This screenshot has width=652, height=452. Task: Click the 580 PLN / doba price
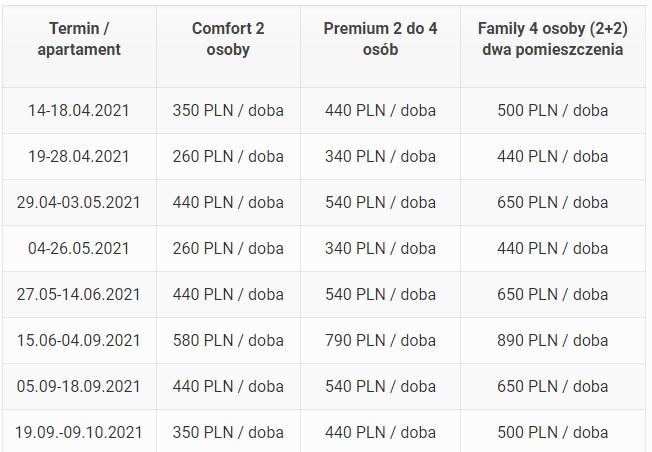(228, 340)
